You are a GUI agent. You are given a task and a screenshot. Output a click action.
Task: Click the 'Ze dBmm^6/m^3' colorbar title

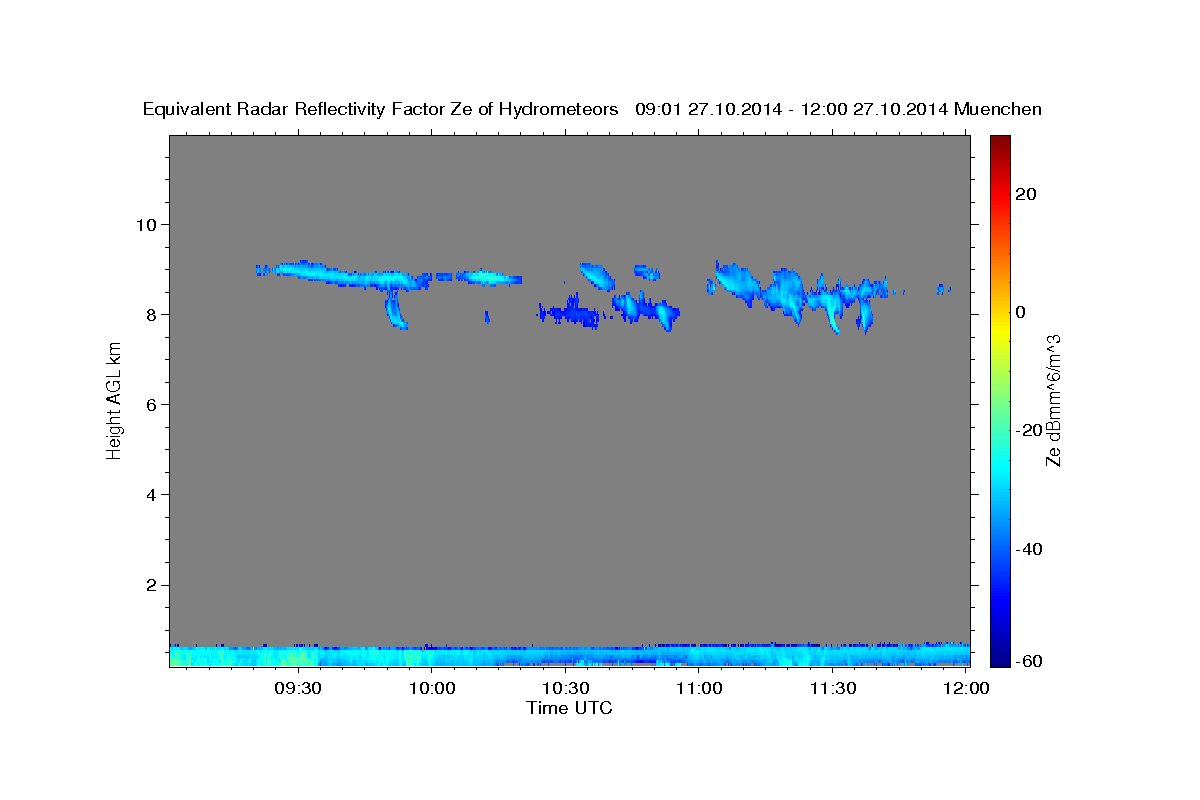[1053, 401]
